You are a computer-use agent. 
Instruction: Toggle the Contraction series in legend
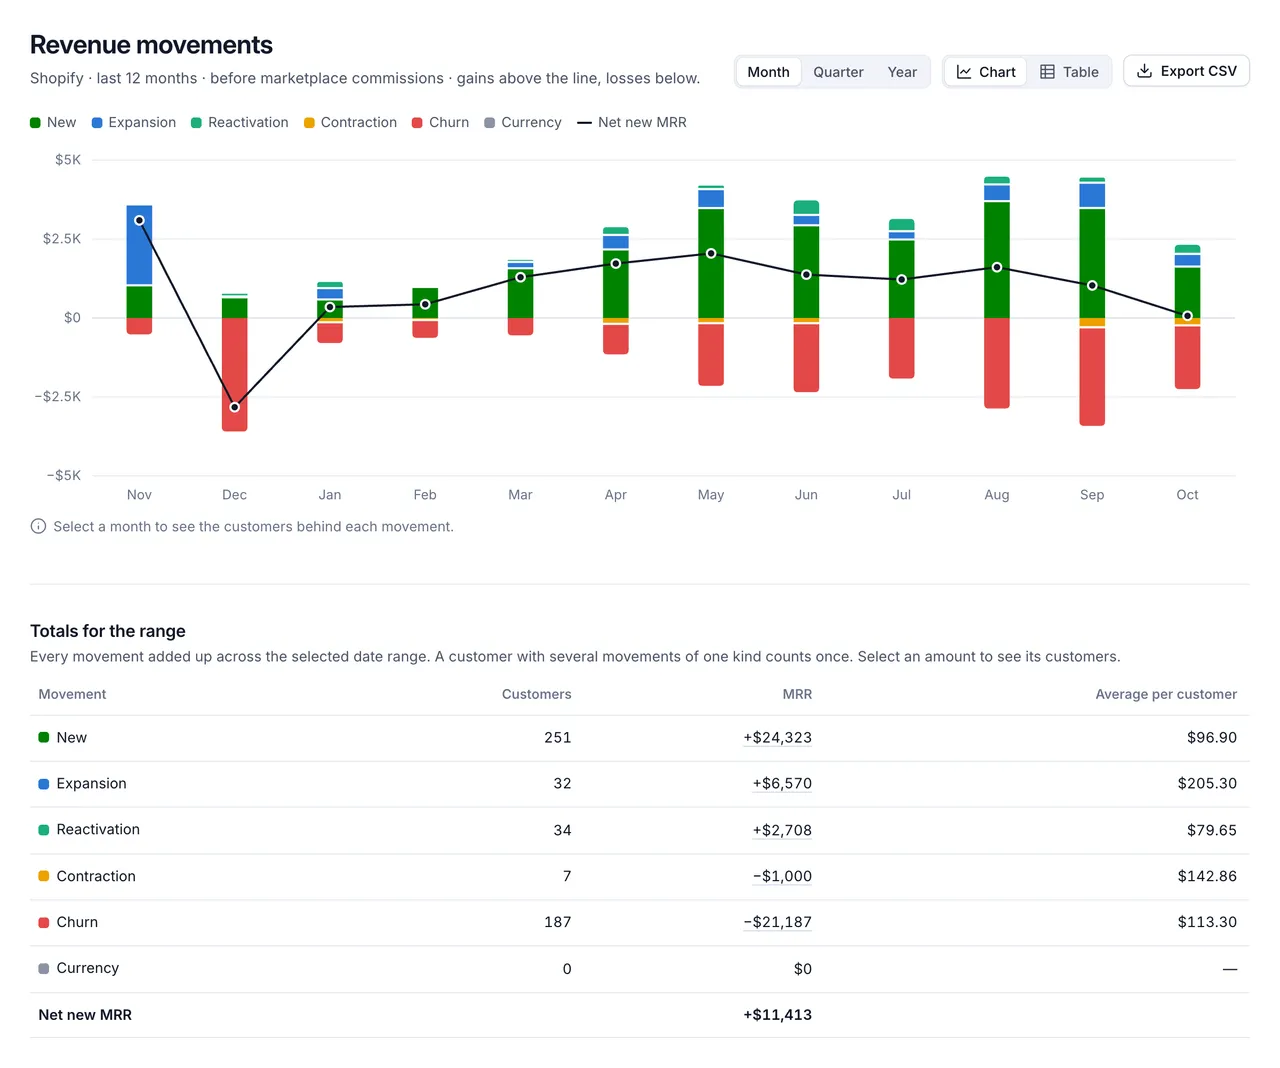click(x=351, y=122)
